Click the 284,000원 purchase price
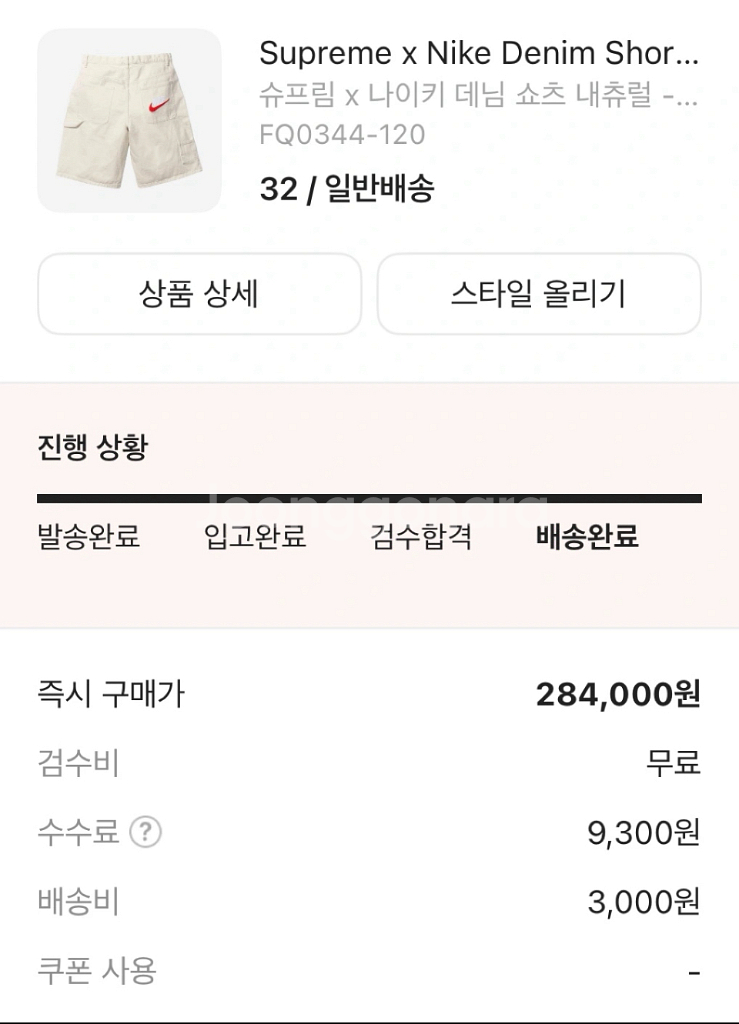 (618, 694)
